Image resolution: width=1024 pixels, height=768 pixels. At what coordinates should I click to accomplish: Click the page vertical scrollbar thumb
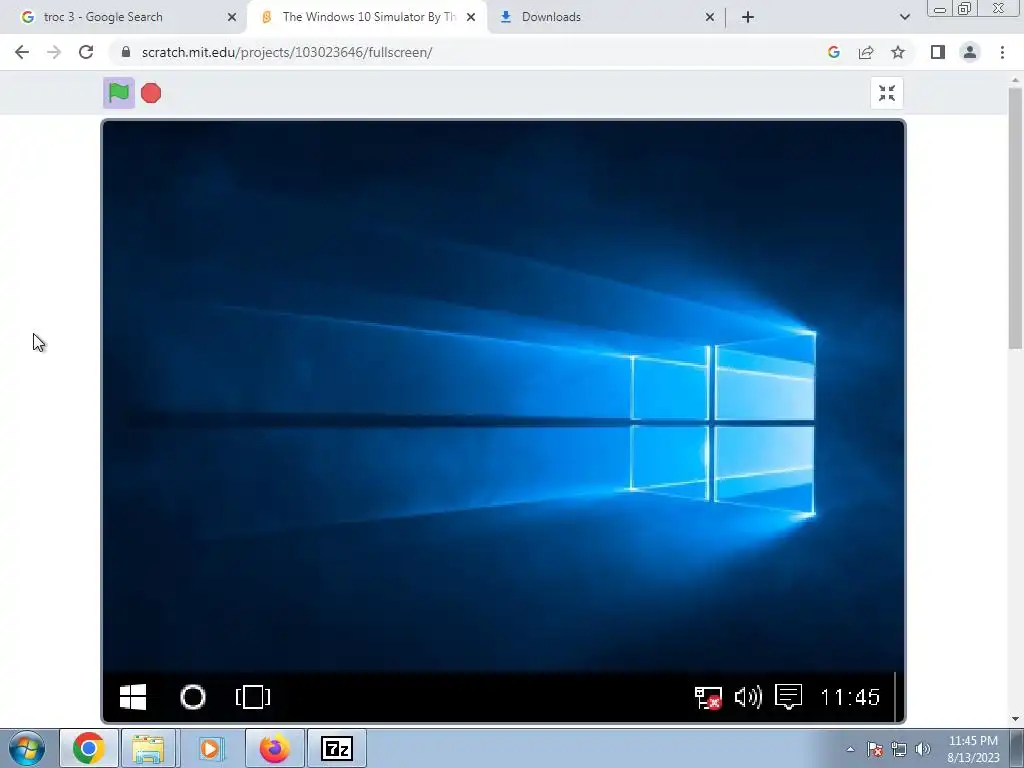click(x=1015, y=219)
